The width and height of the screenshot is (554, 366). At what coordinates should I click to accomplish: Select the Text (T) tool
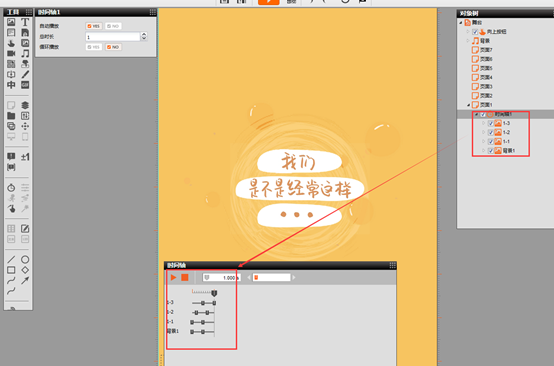[x=25, y=22]
